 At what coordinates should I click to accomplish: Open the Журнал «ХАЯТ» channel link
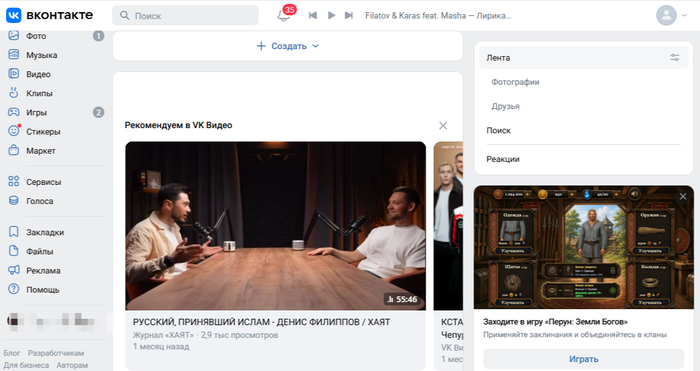click(163, 335)
